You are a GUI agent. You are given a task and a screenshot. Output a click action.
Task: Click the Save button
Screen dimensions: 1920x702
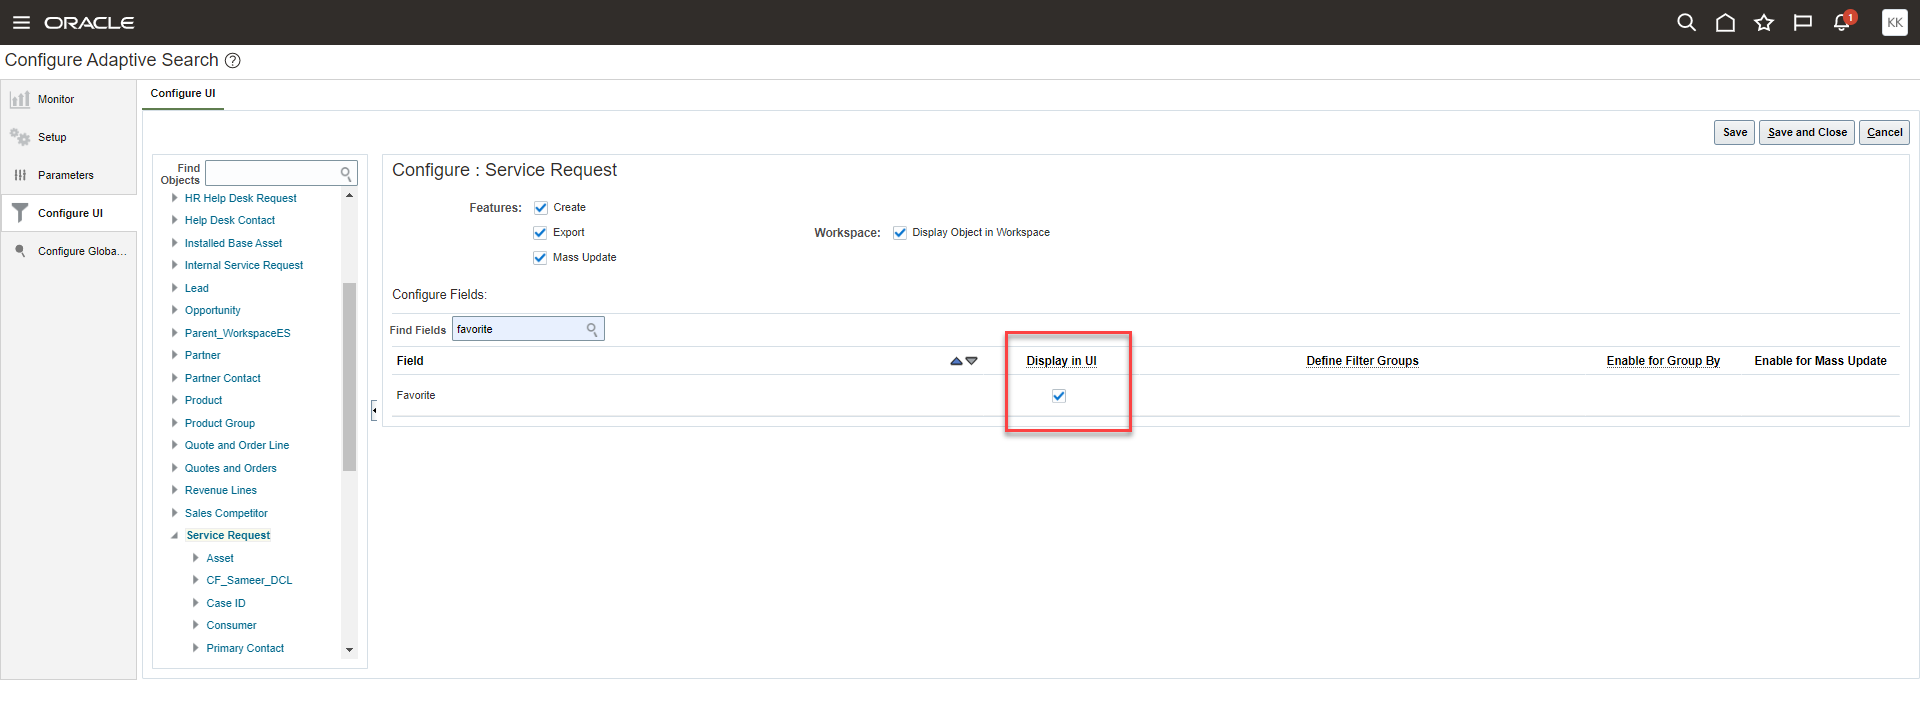click(x=1734, y=132)
